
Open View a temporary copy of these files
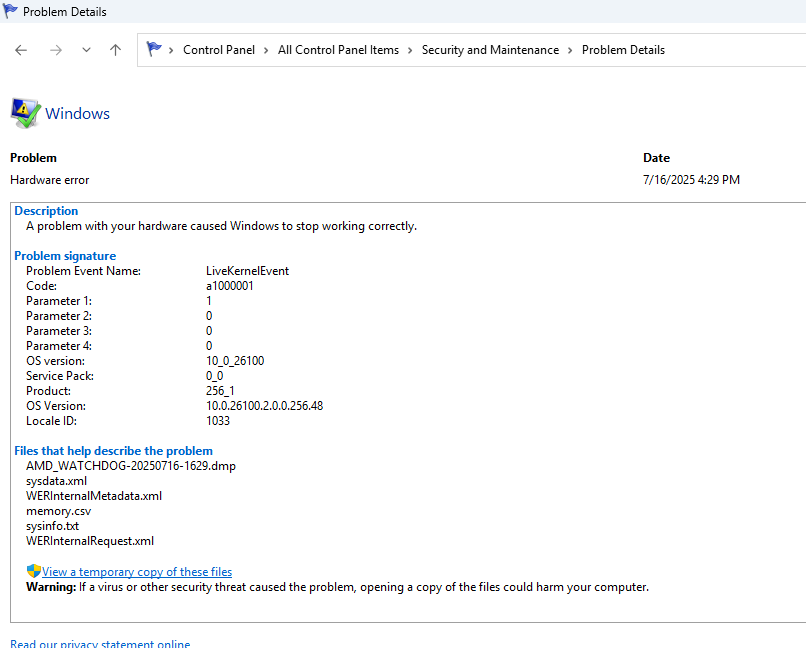click(137, 572)
